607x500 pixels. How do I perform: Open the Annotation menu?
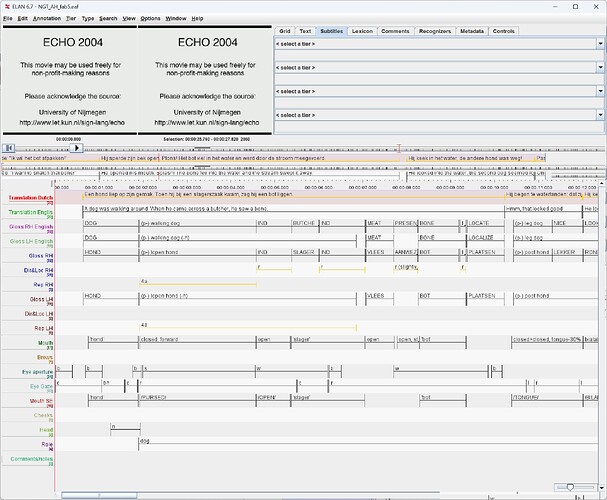point(46,19)
